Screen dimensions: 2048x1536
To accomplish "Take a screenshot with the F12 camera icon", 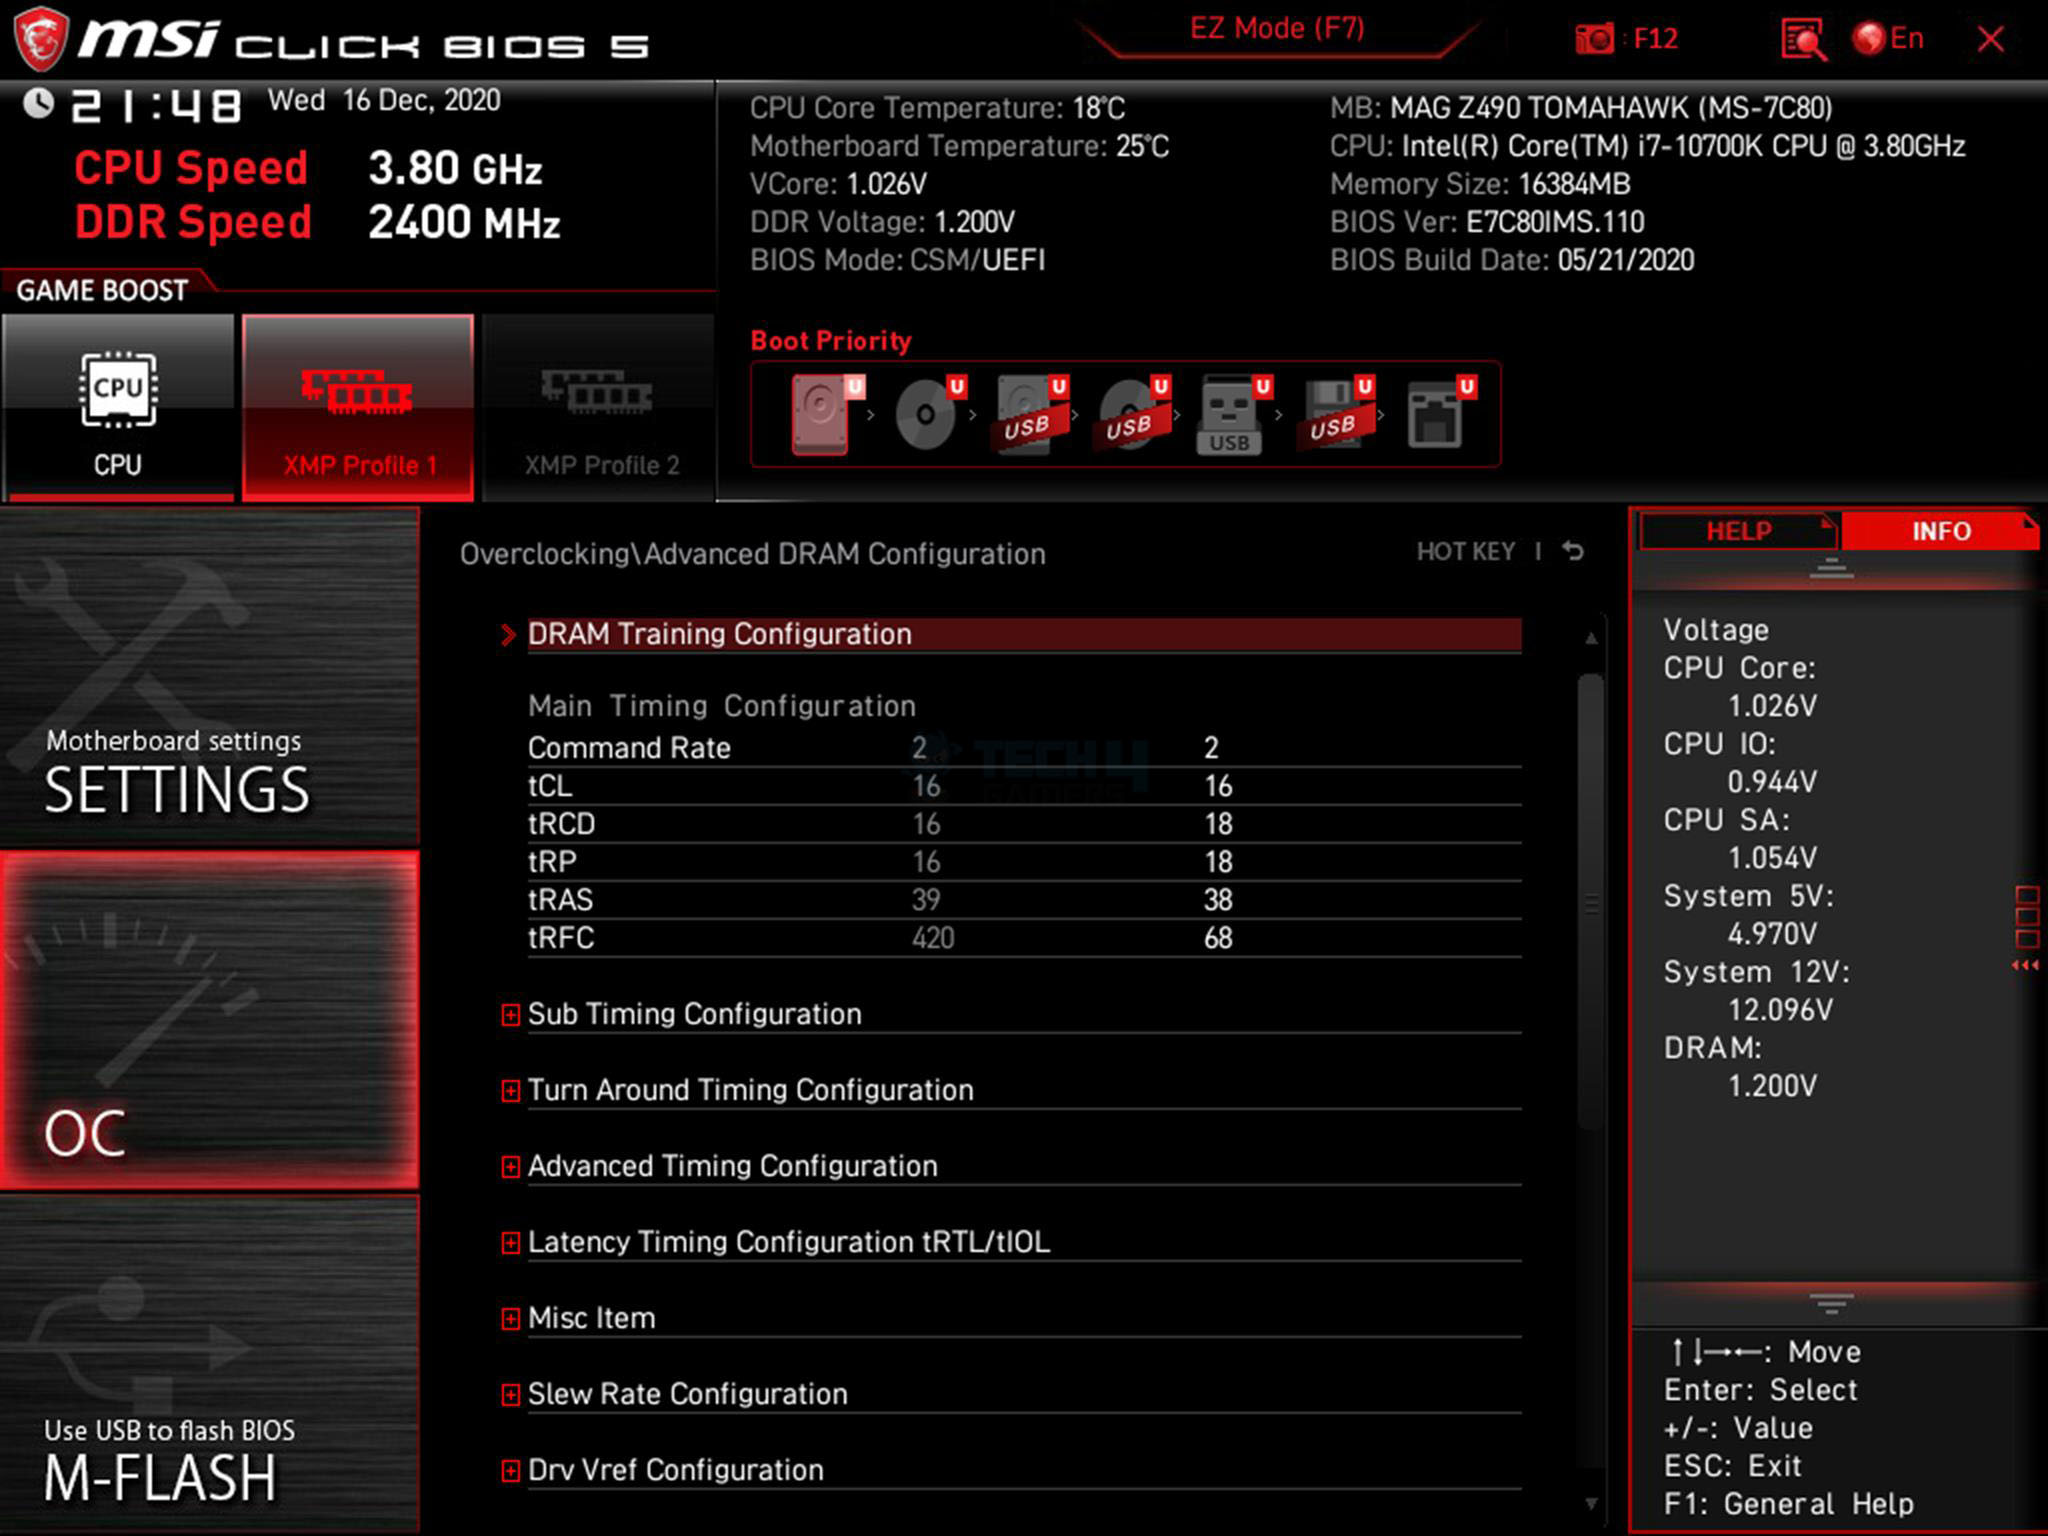I will point(1594,39).
